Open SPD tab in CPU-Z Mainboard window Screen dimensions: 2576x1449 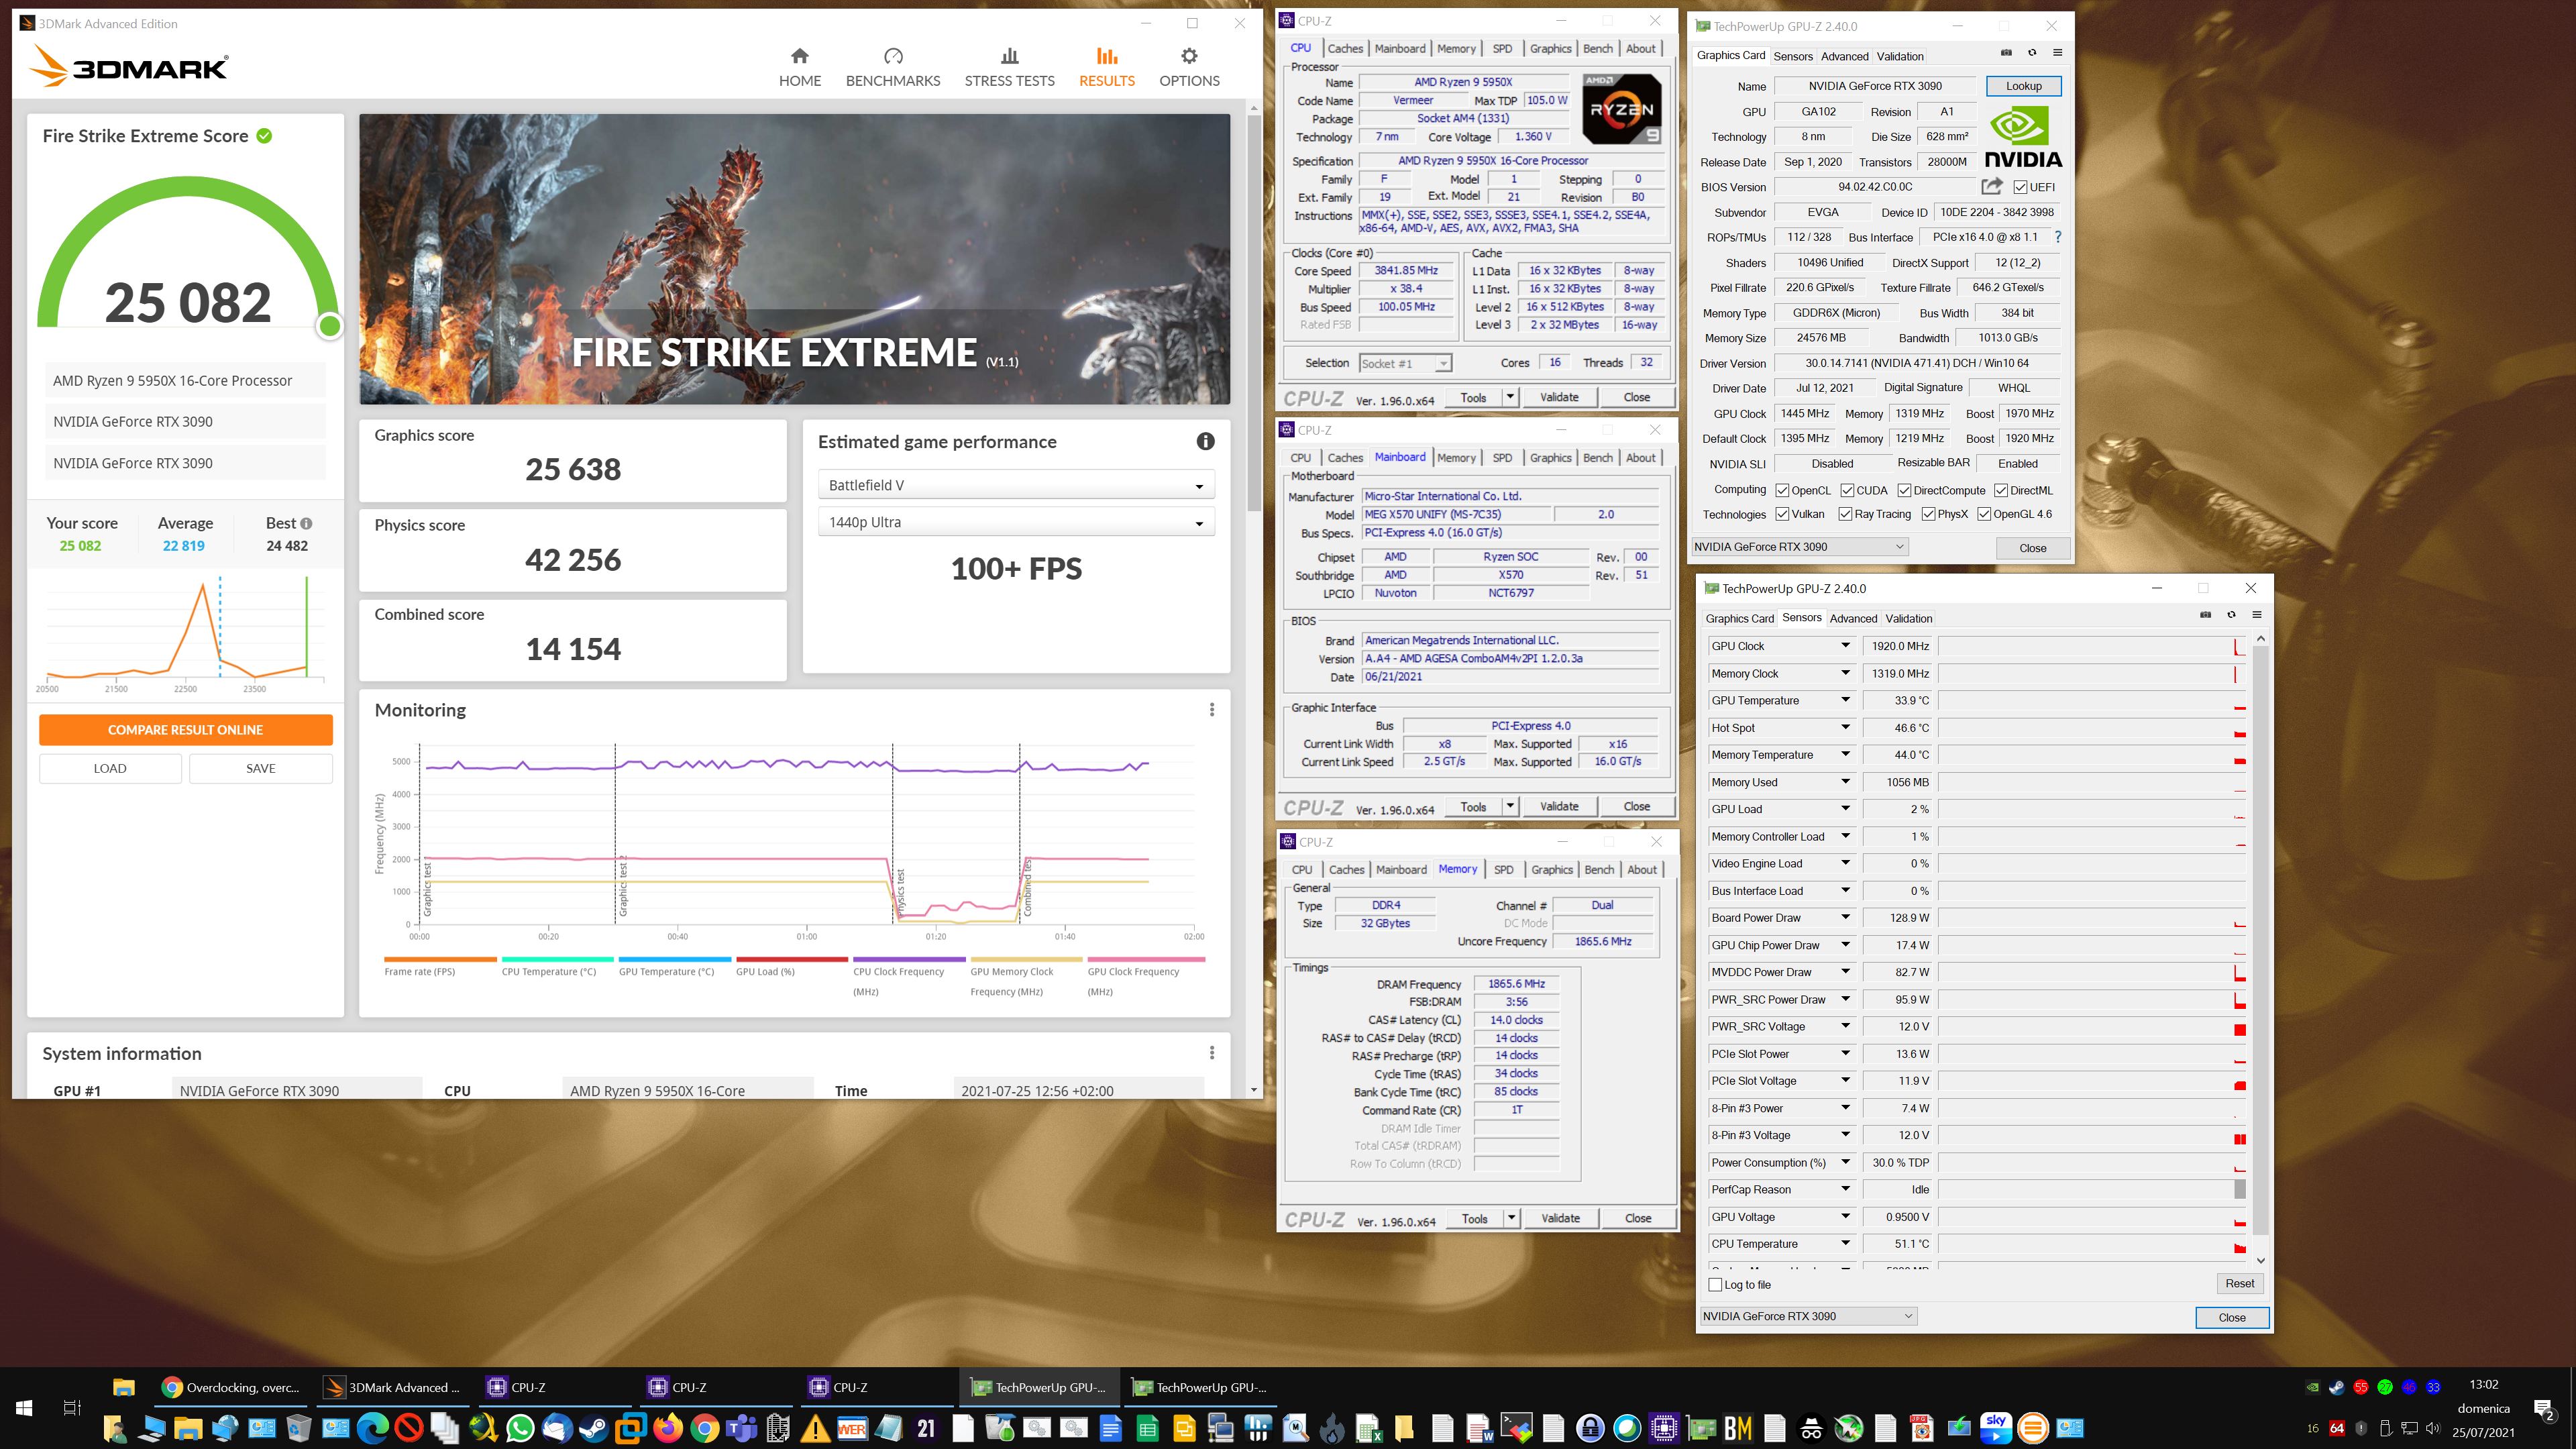tap(1502, 457)
